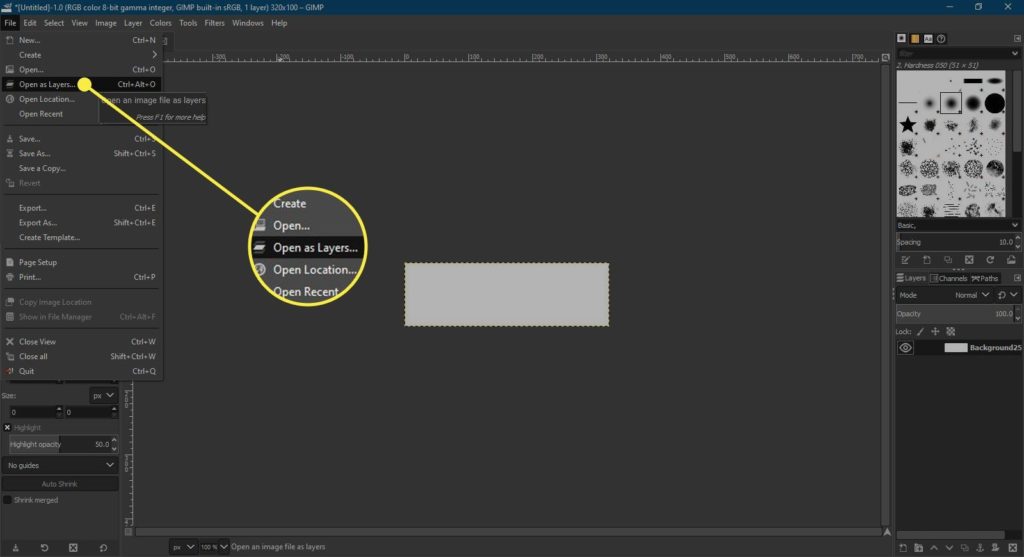Viewport: 1024px width, 557px height.
Task: Raise the layer with up arrow icon
Action: 934,548
